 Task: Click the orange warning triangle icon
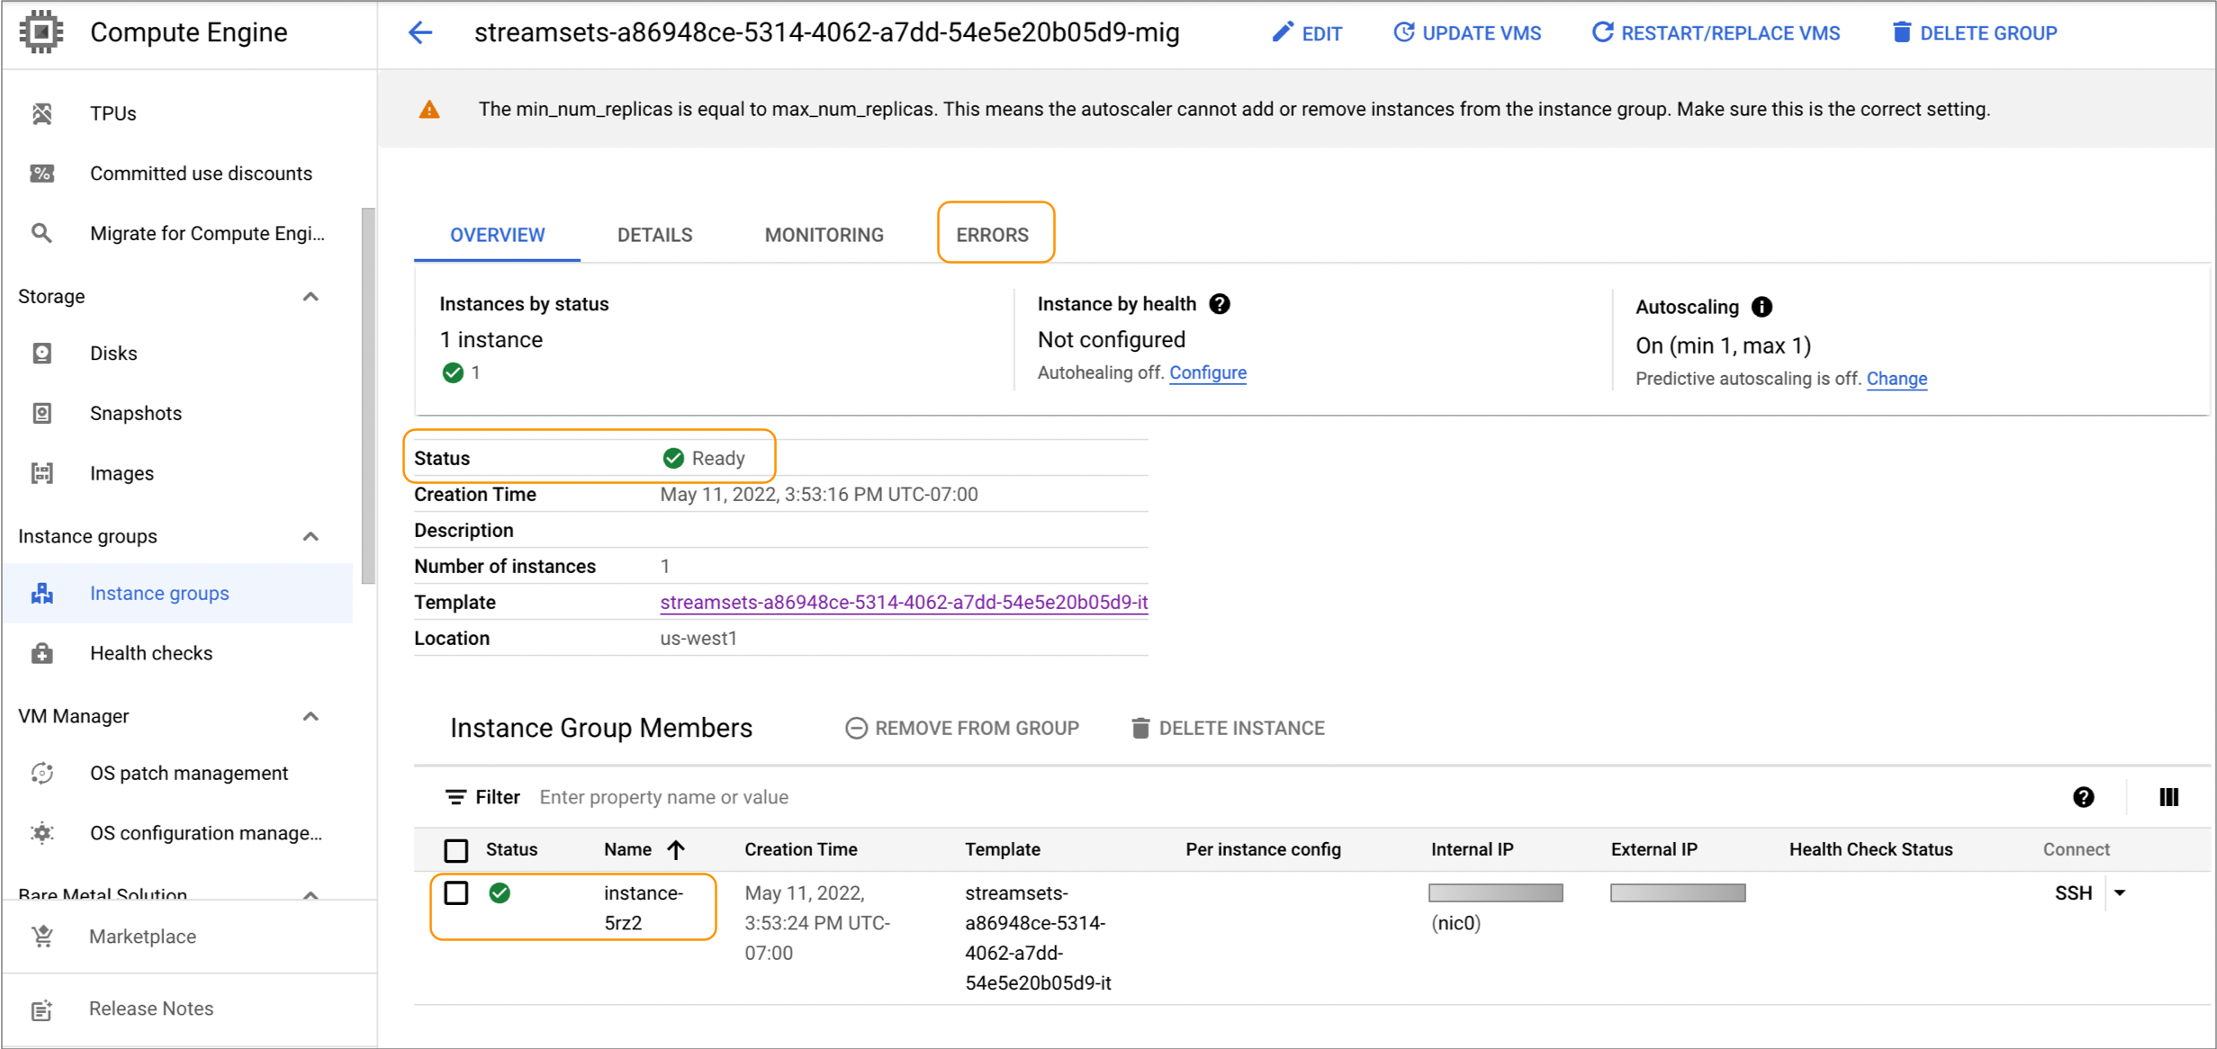point(429,110)
